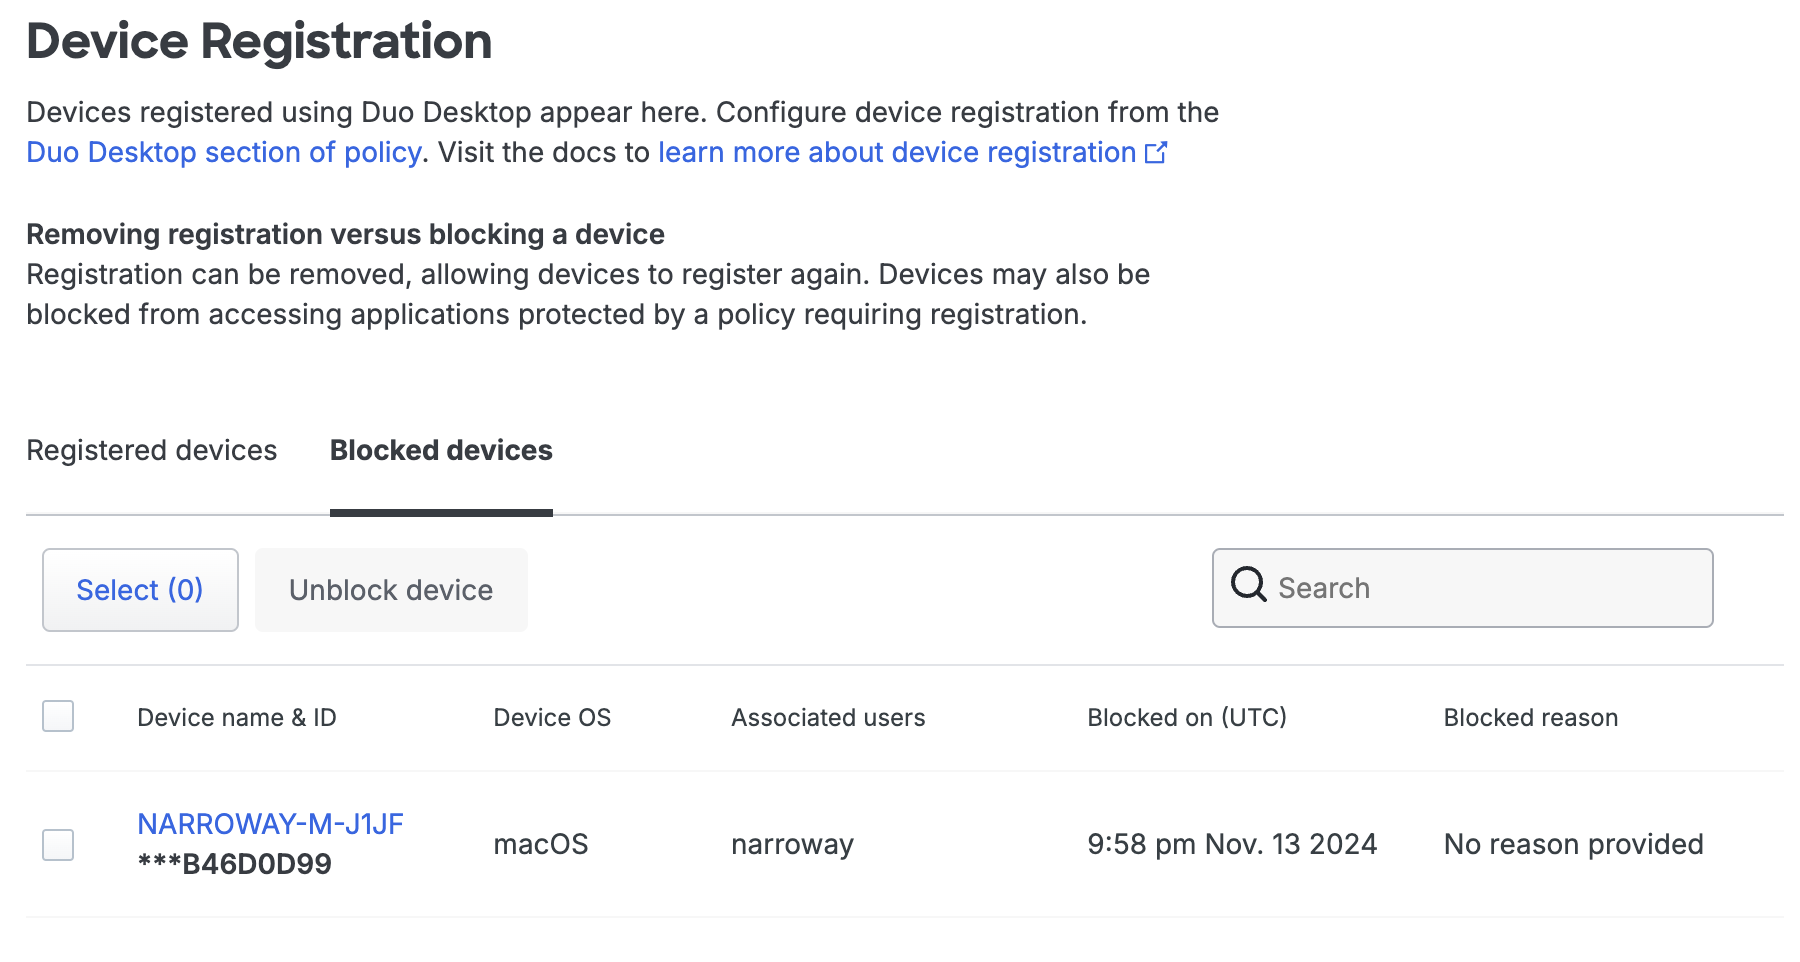Viewport: 1800px width, 962px height.
Task: Open the Duo Desktop section of policy link
Action: coord(221,152)
